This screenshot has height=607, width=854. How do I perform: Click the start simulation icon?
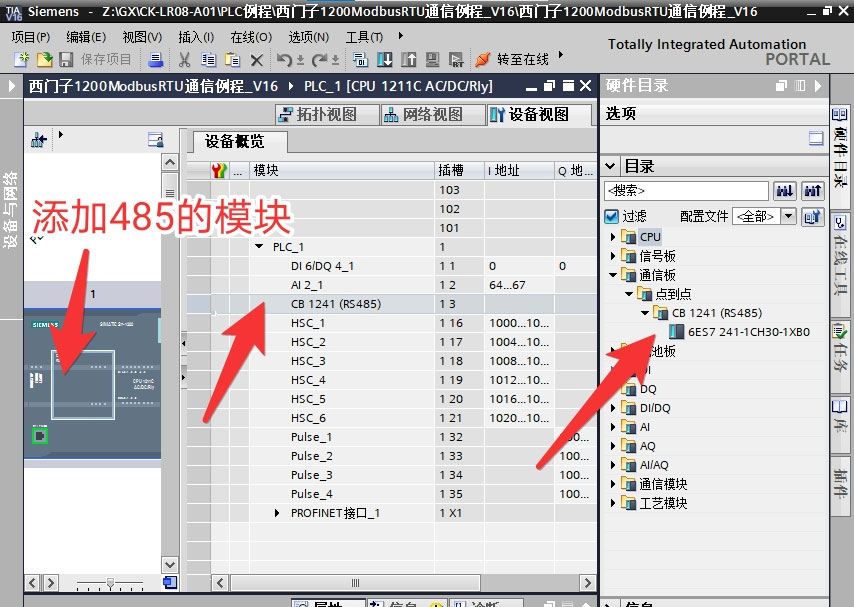coord(432,59)
